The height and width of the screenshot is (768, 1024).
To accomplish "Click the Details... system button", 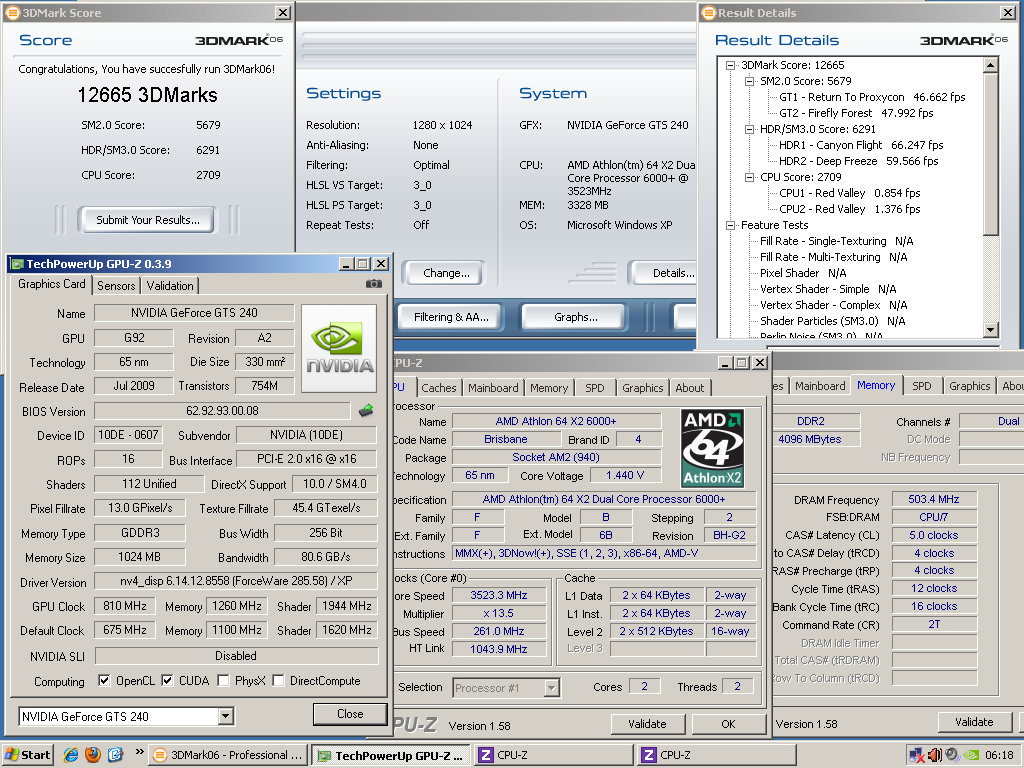I will click(x=665, y=273).
